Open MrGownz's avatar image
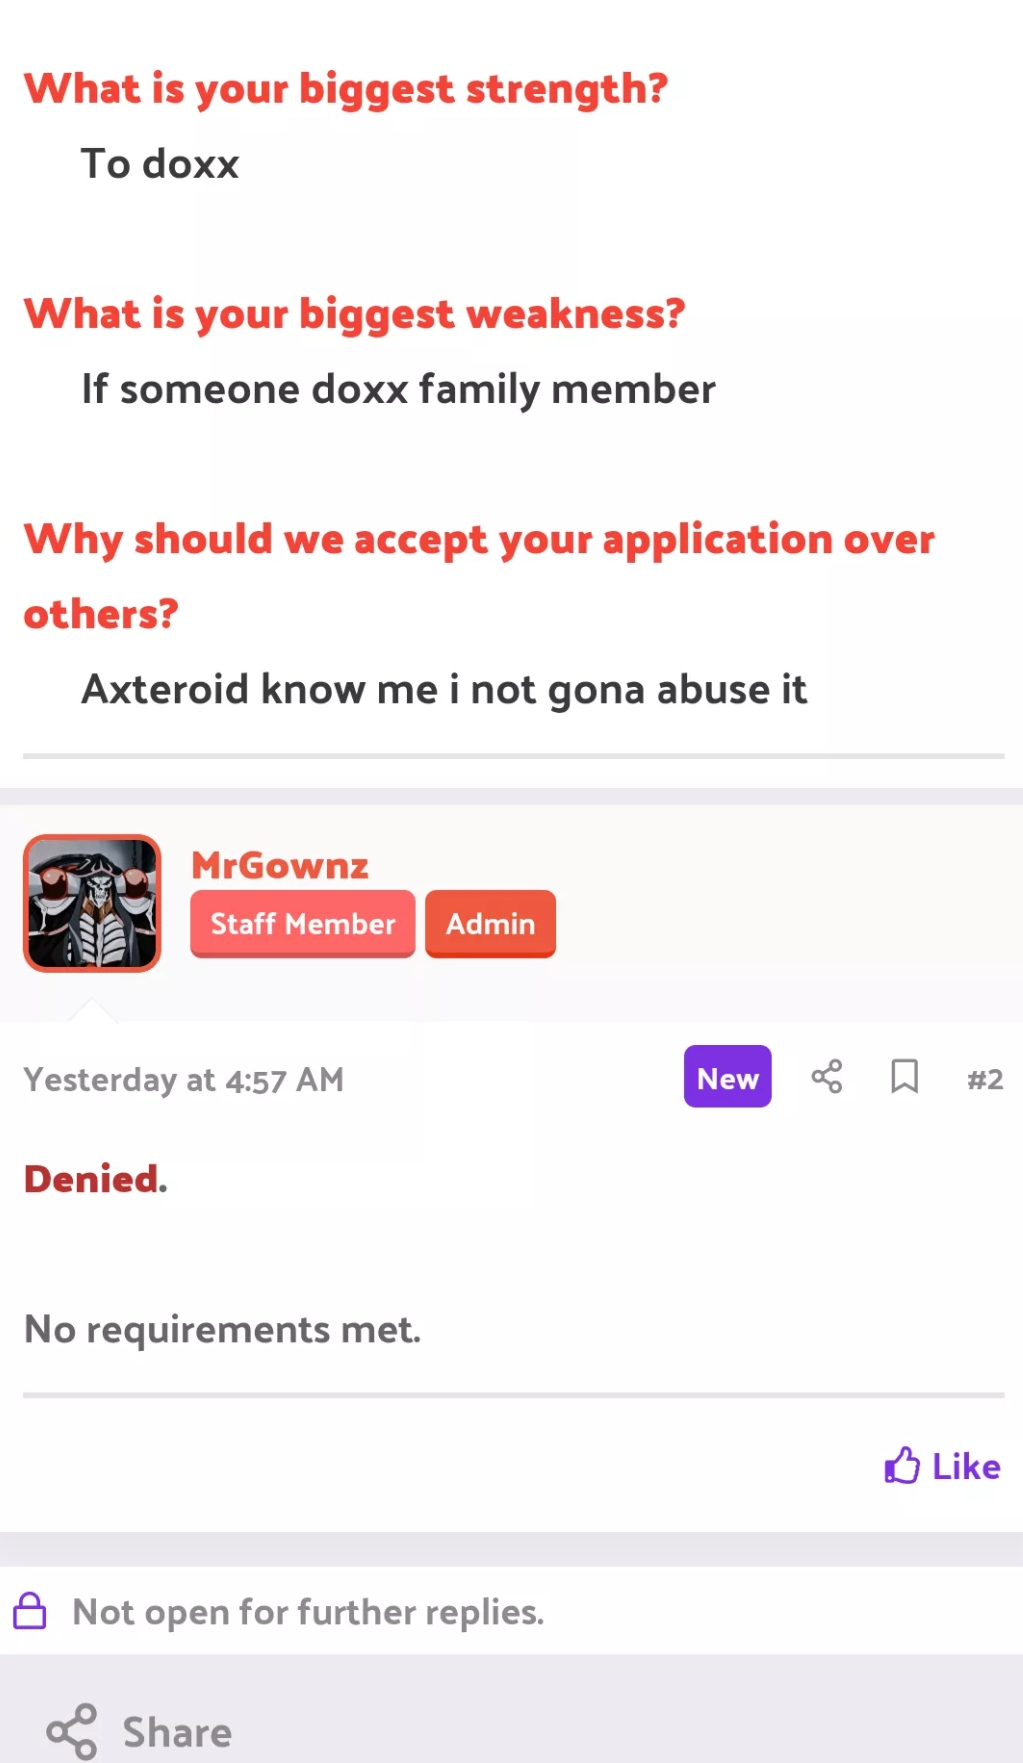The width and height of the screenshot is (1023, 1763). pyautogui.click(x=92, y=903)
